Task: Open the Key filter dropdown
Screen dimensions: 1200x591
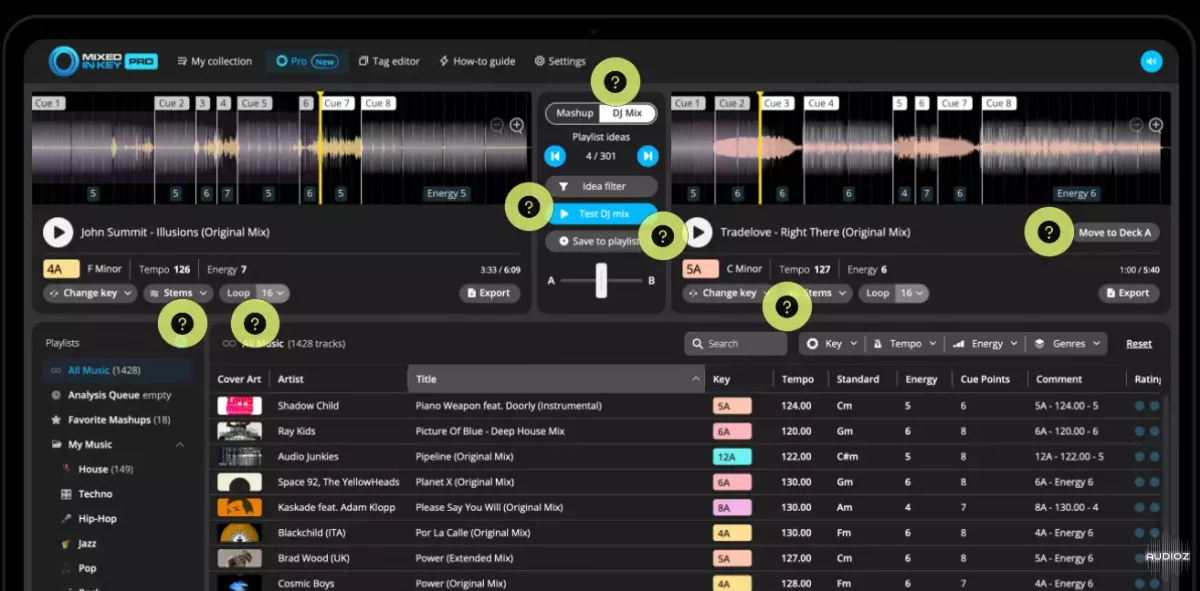Action: tap(832, 344)
